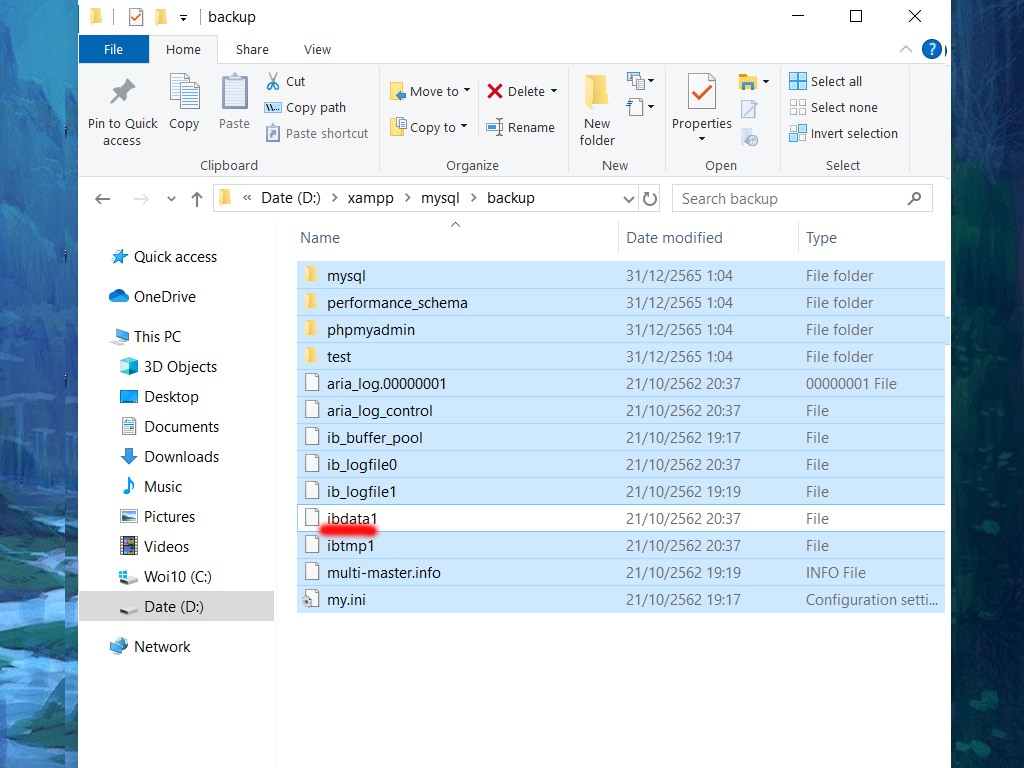Click the Rename icon in Organize group
This screenshot has width=1024, height=768.
click(494, 128)
